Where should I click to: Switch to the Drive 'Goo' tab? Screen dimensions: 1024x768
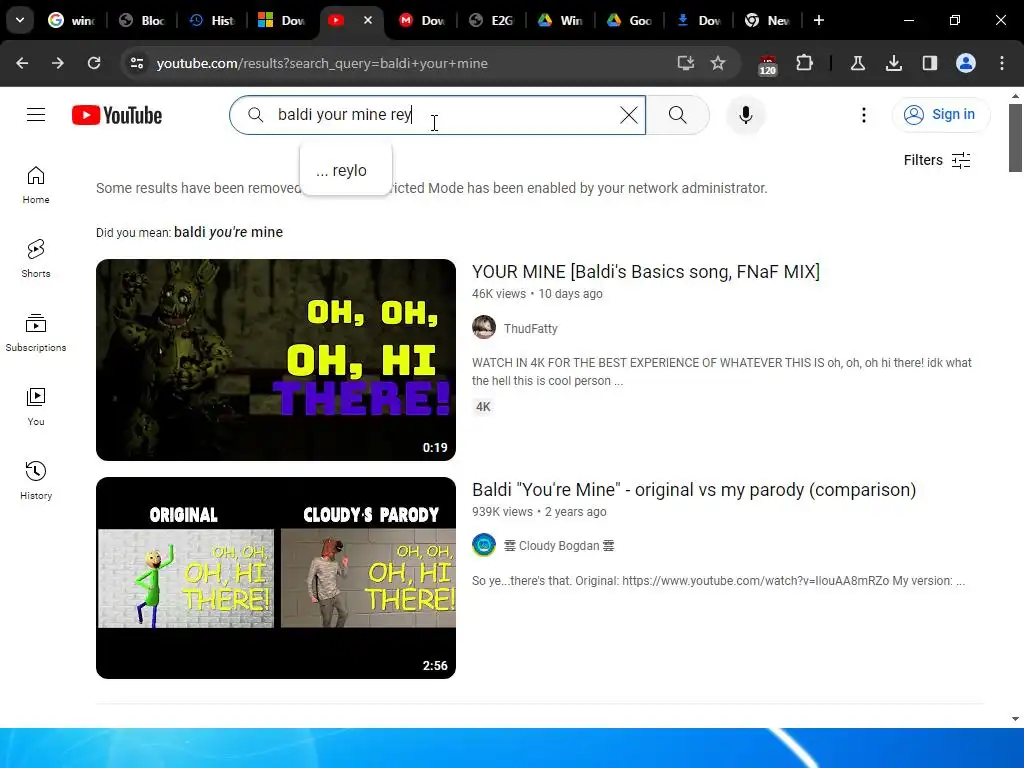631,20
